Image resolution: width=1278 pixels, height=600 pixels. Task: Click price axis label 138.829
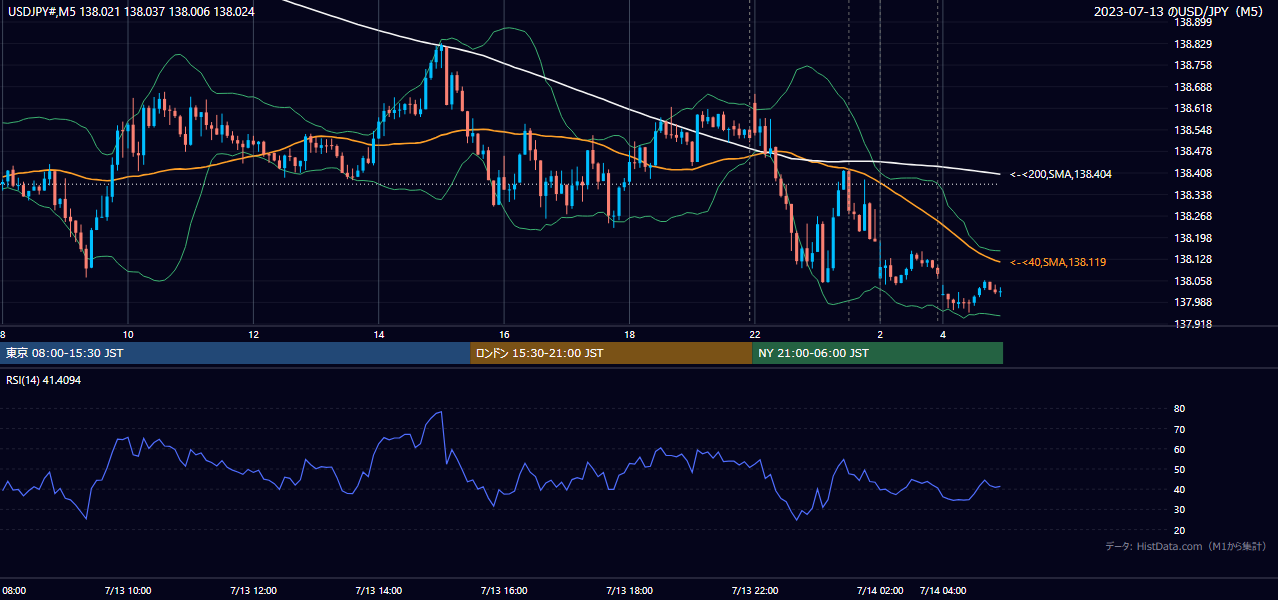pos(1193,44)
